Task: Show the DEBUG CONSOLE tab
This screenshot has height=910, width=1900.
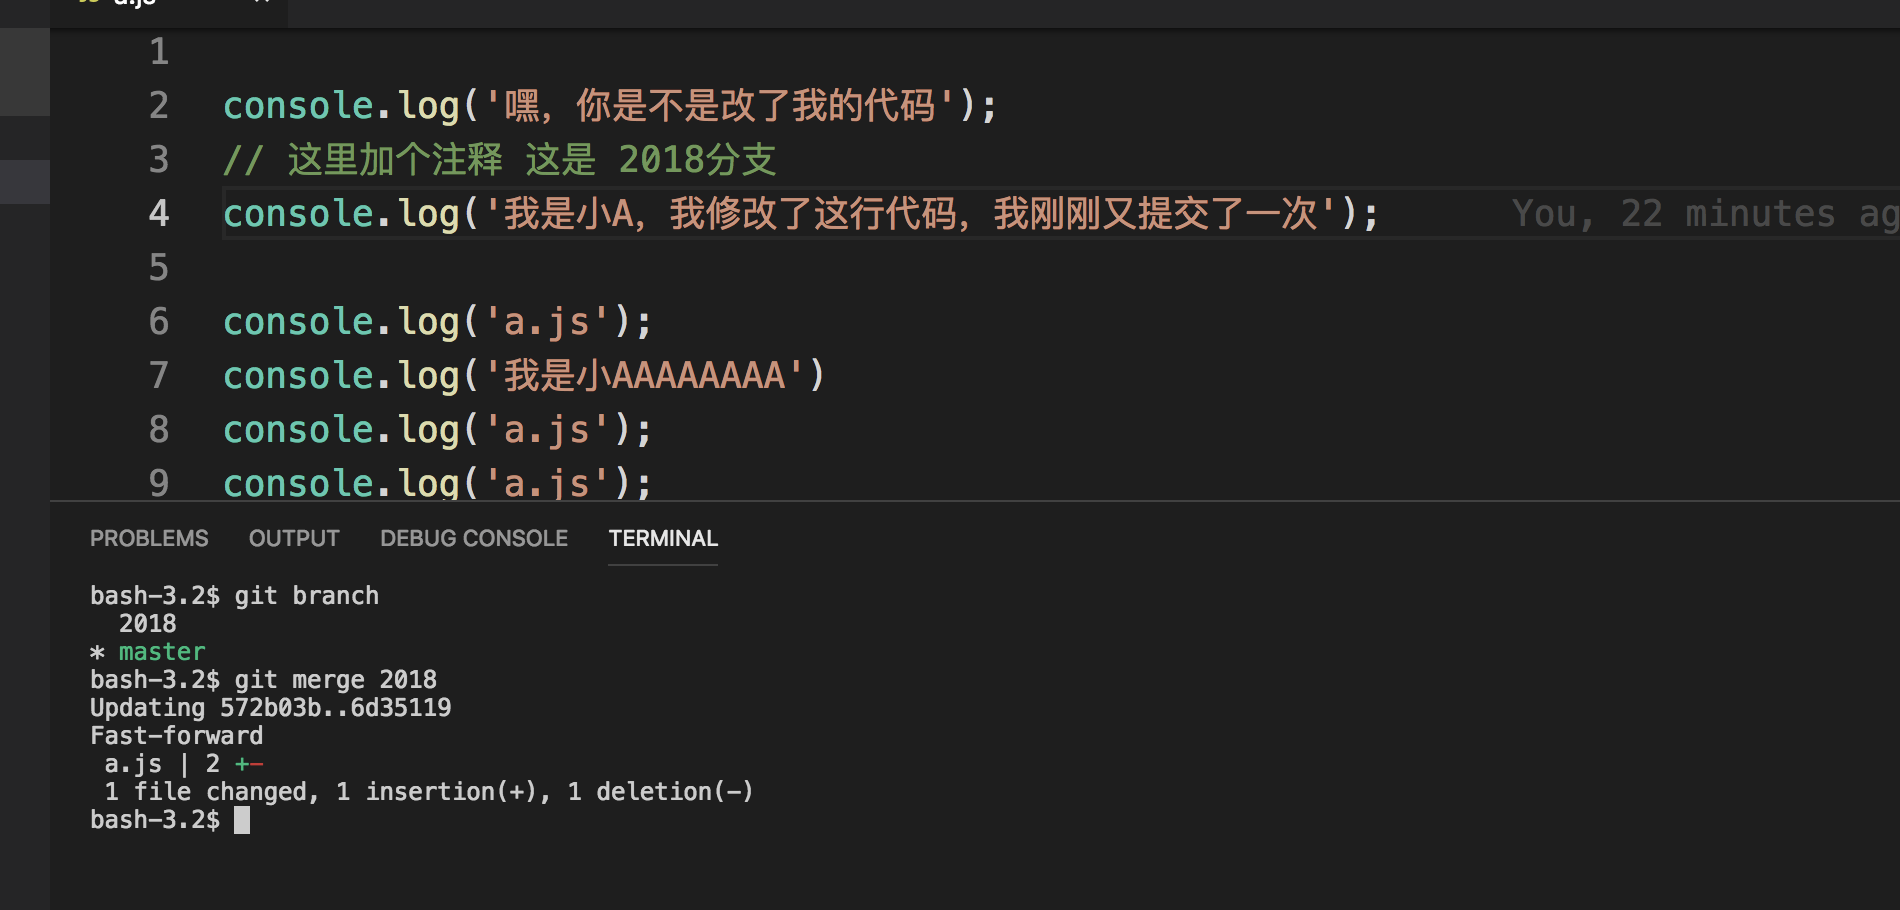Action: click(473, 538)
